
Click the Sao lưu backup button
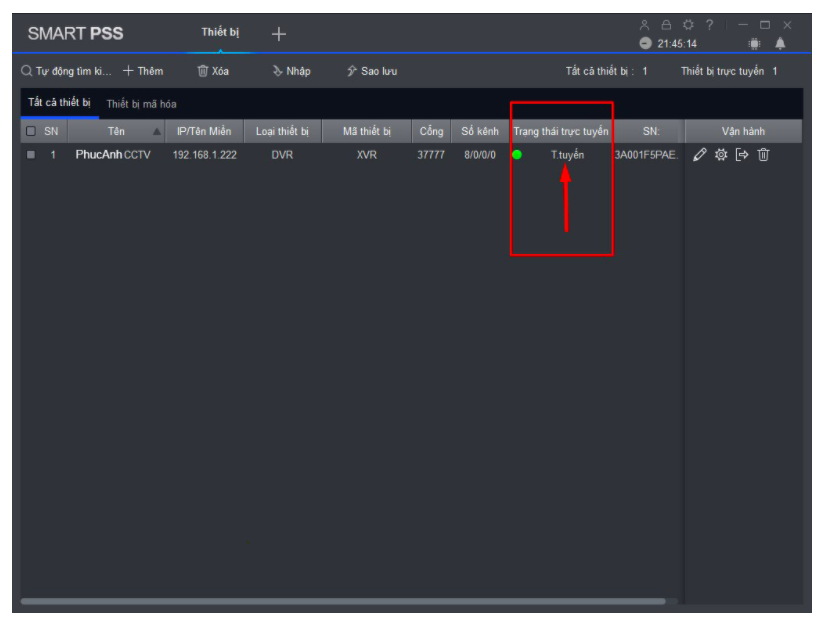(371, 71)
